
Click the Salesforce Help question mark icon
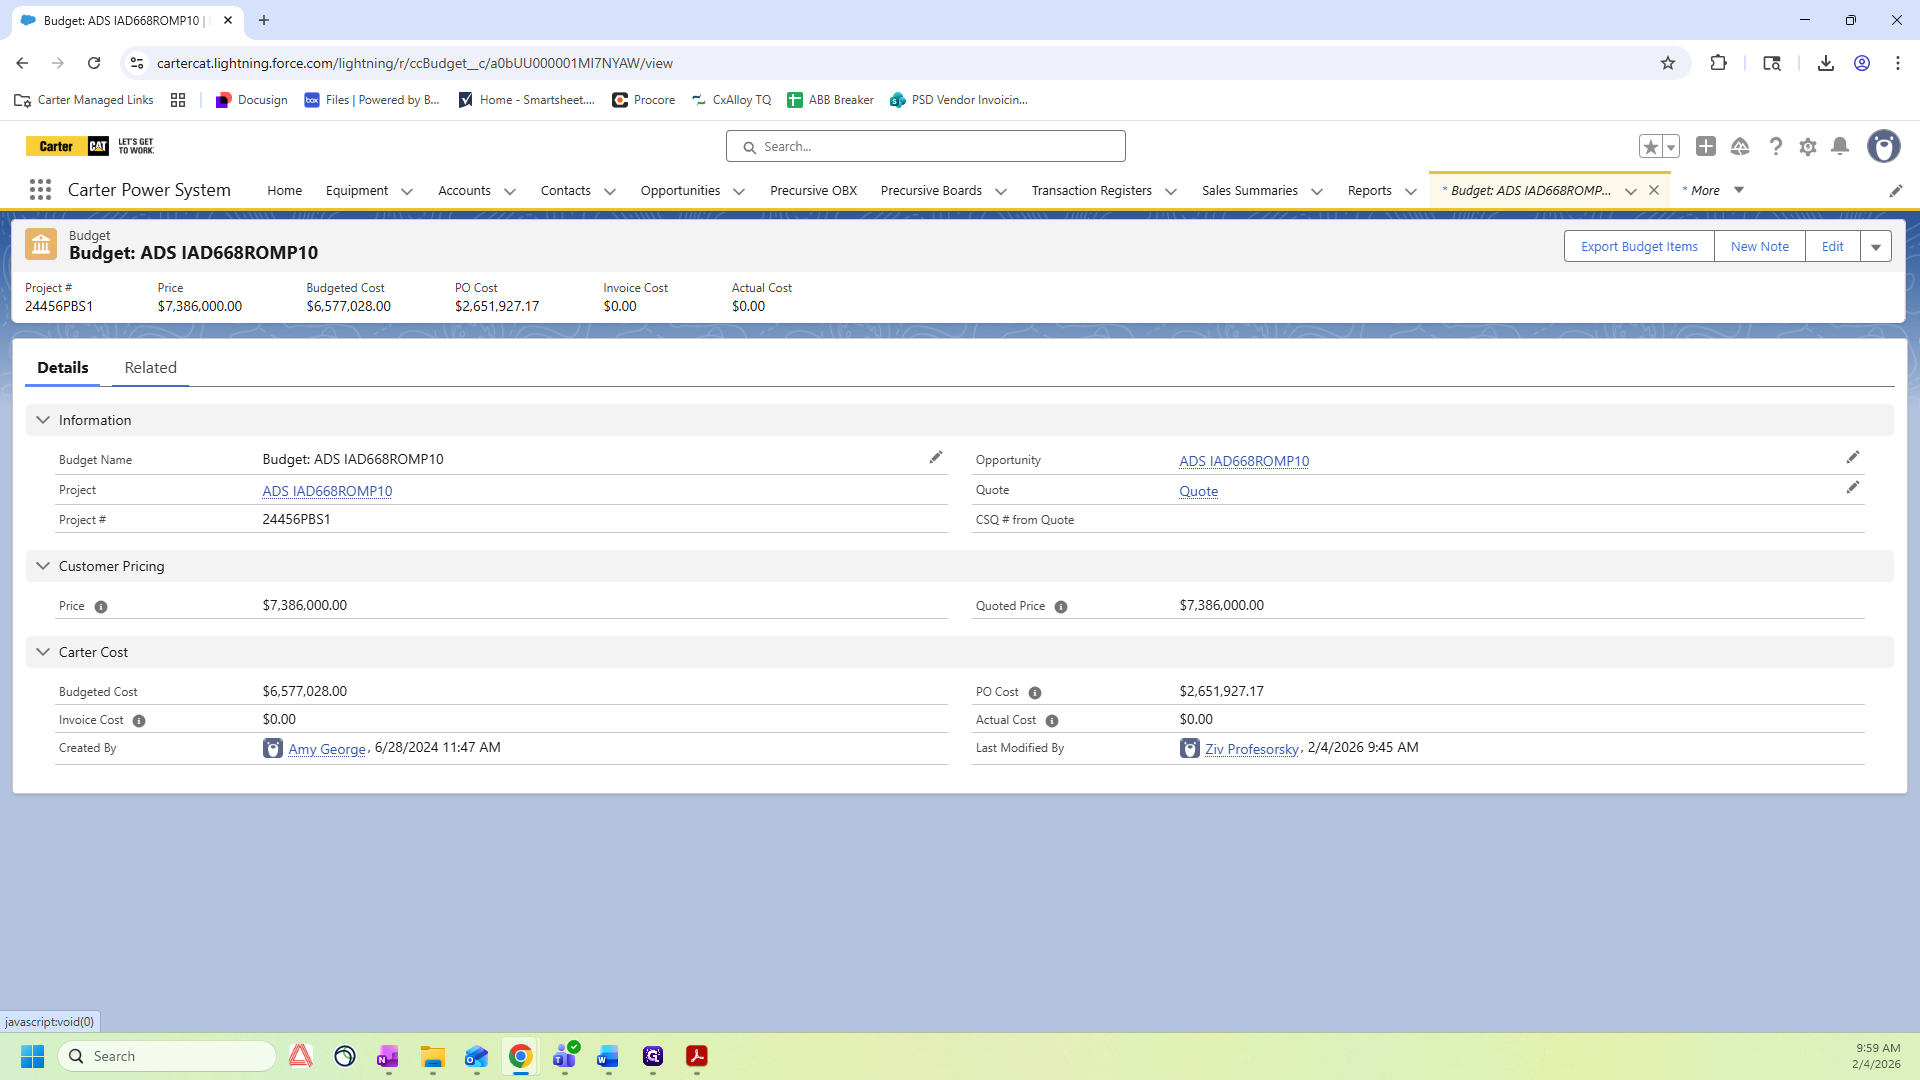(1775, 147)
